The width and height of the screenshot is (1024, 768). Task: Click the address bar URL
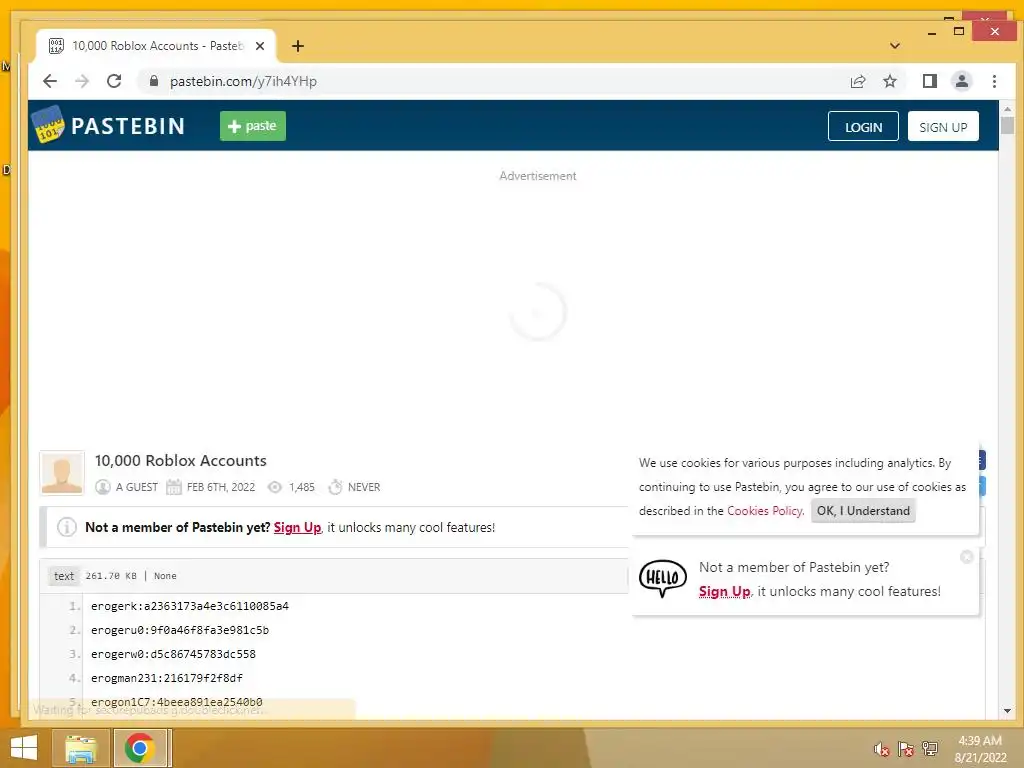243,81
